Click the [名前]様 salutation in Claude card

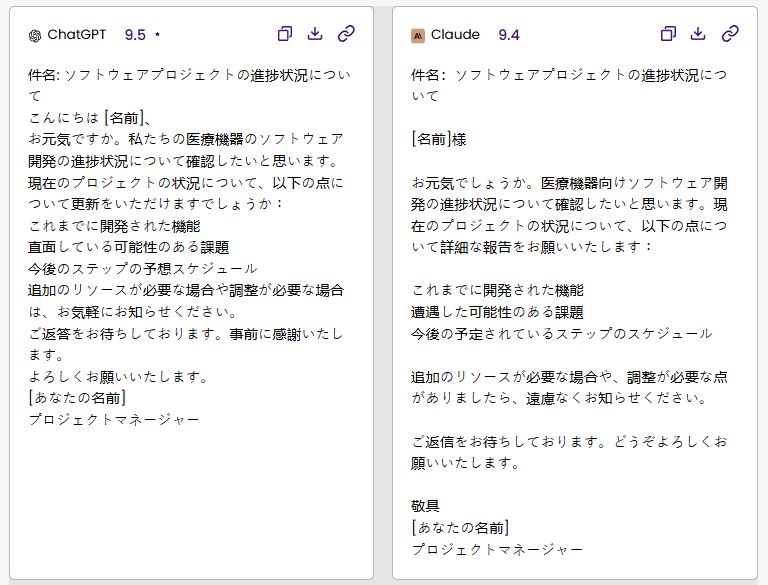click(x=439, y=139)
